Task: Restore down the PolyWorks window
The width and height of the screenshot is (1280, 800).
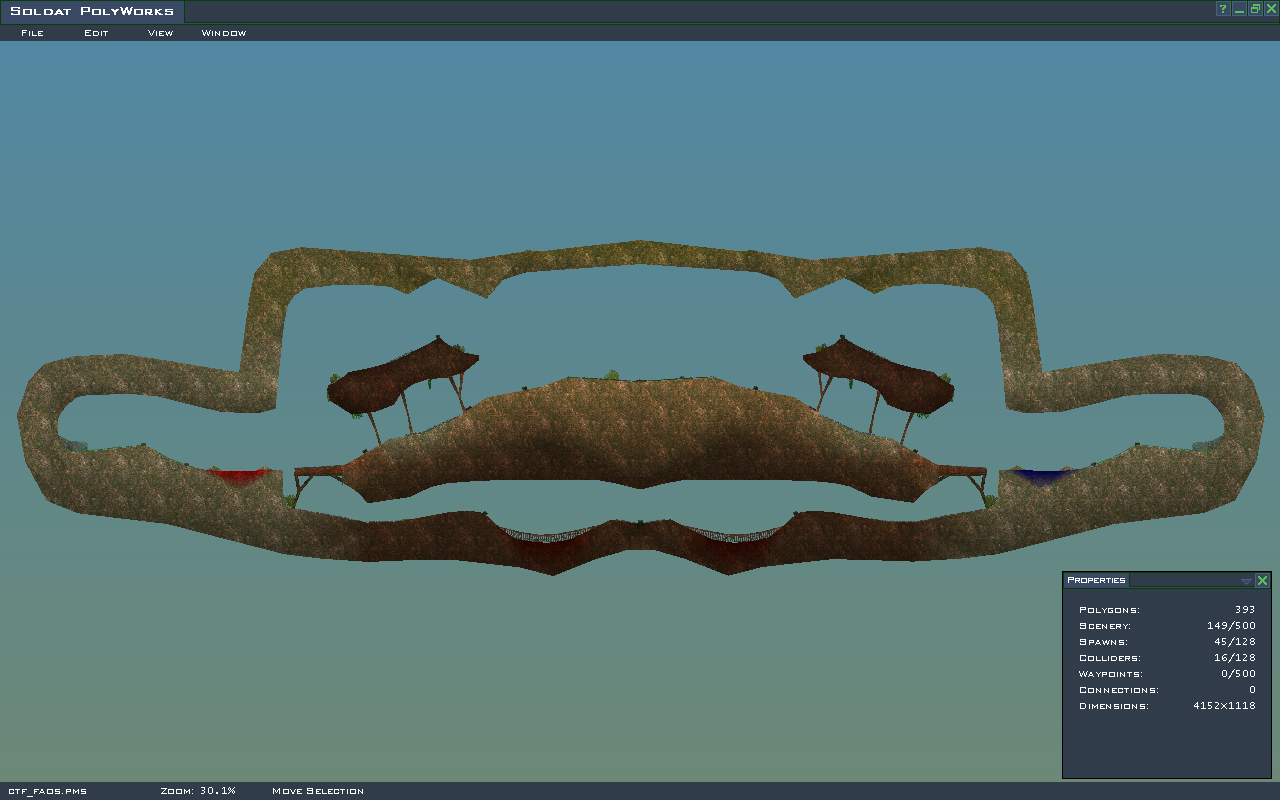Action: [x=1255, y=9]
